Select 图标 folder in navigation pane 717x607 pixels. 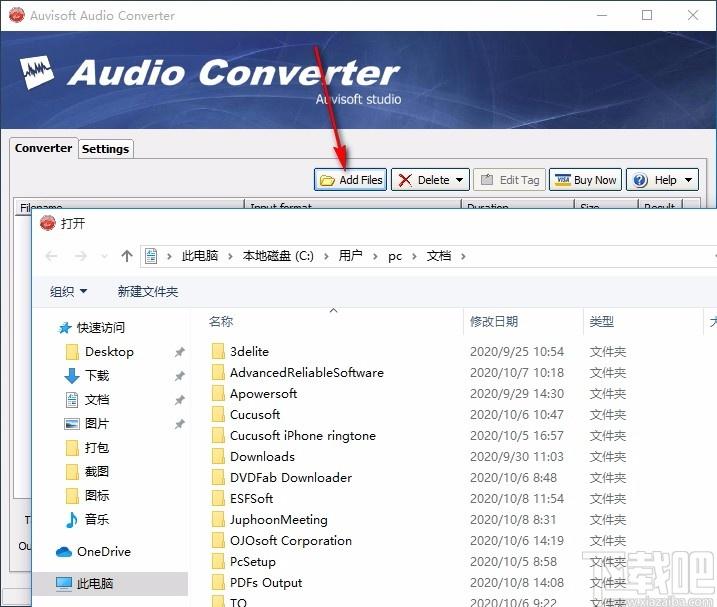click(x=97, y=495)
